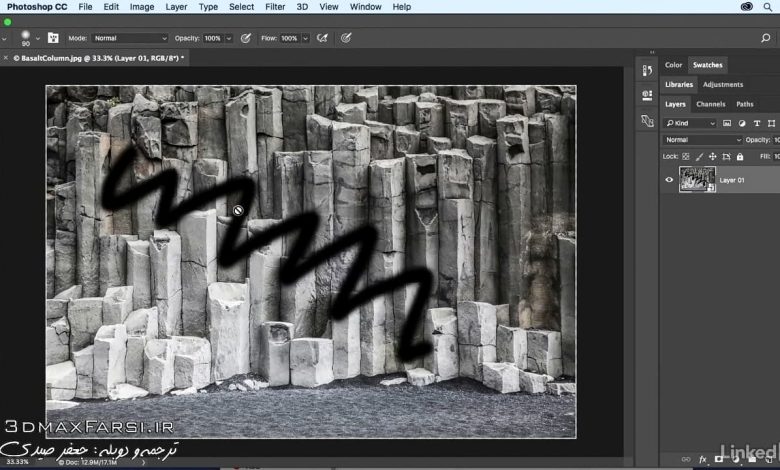The image size is (780, 470).
Task: Click the green window zoom button
Action: 7,22
